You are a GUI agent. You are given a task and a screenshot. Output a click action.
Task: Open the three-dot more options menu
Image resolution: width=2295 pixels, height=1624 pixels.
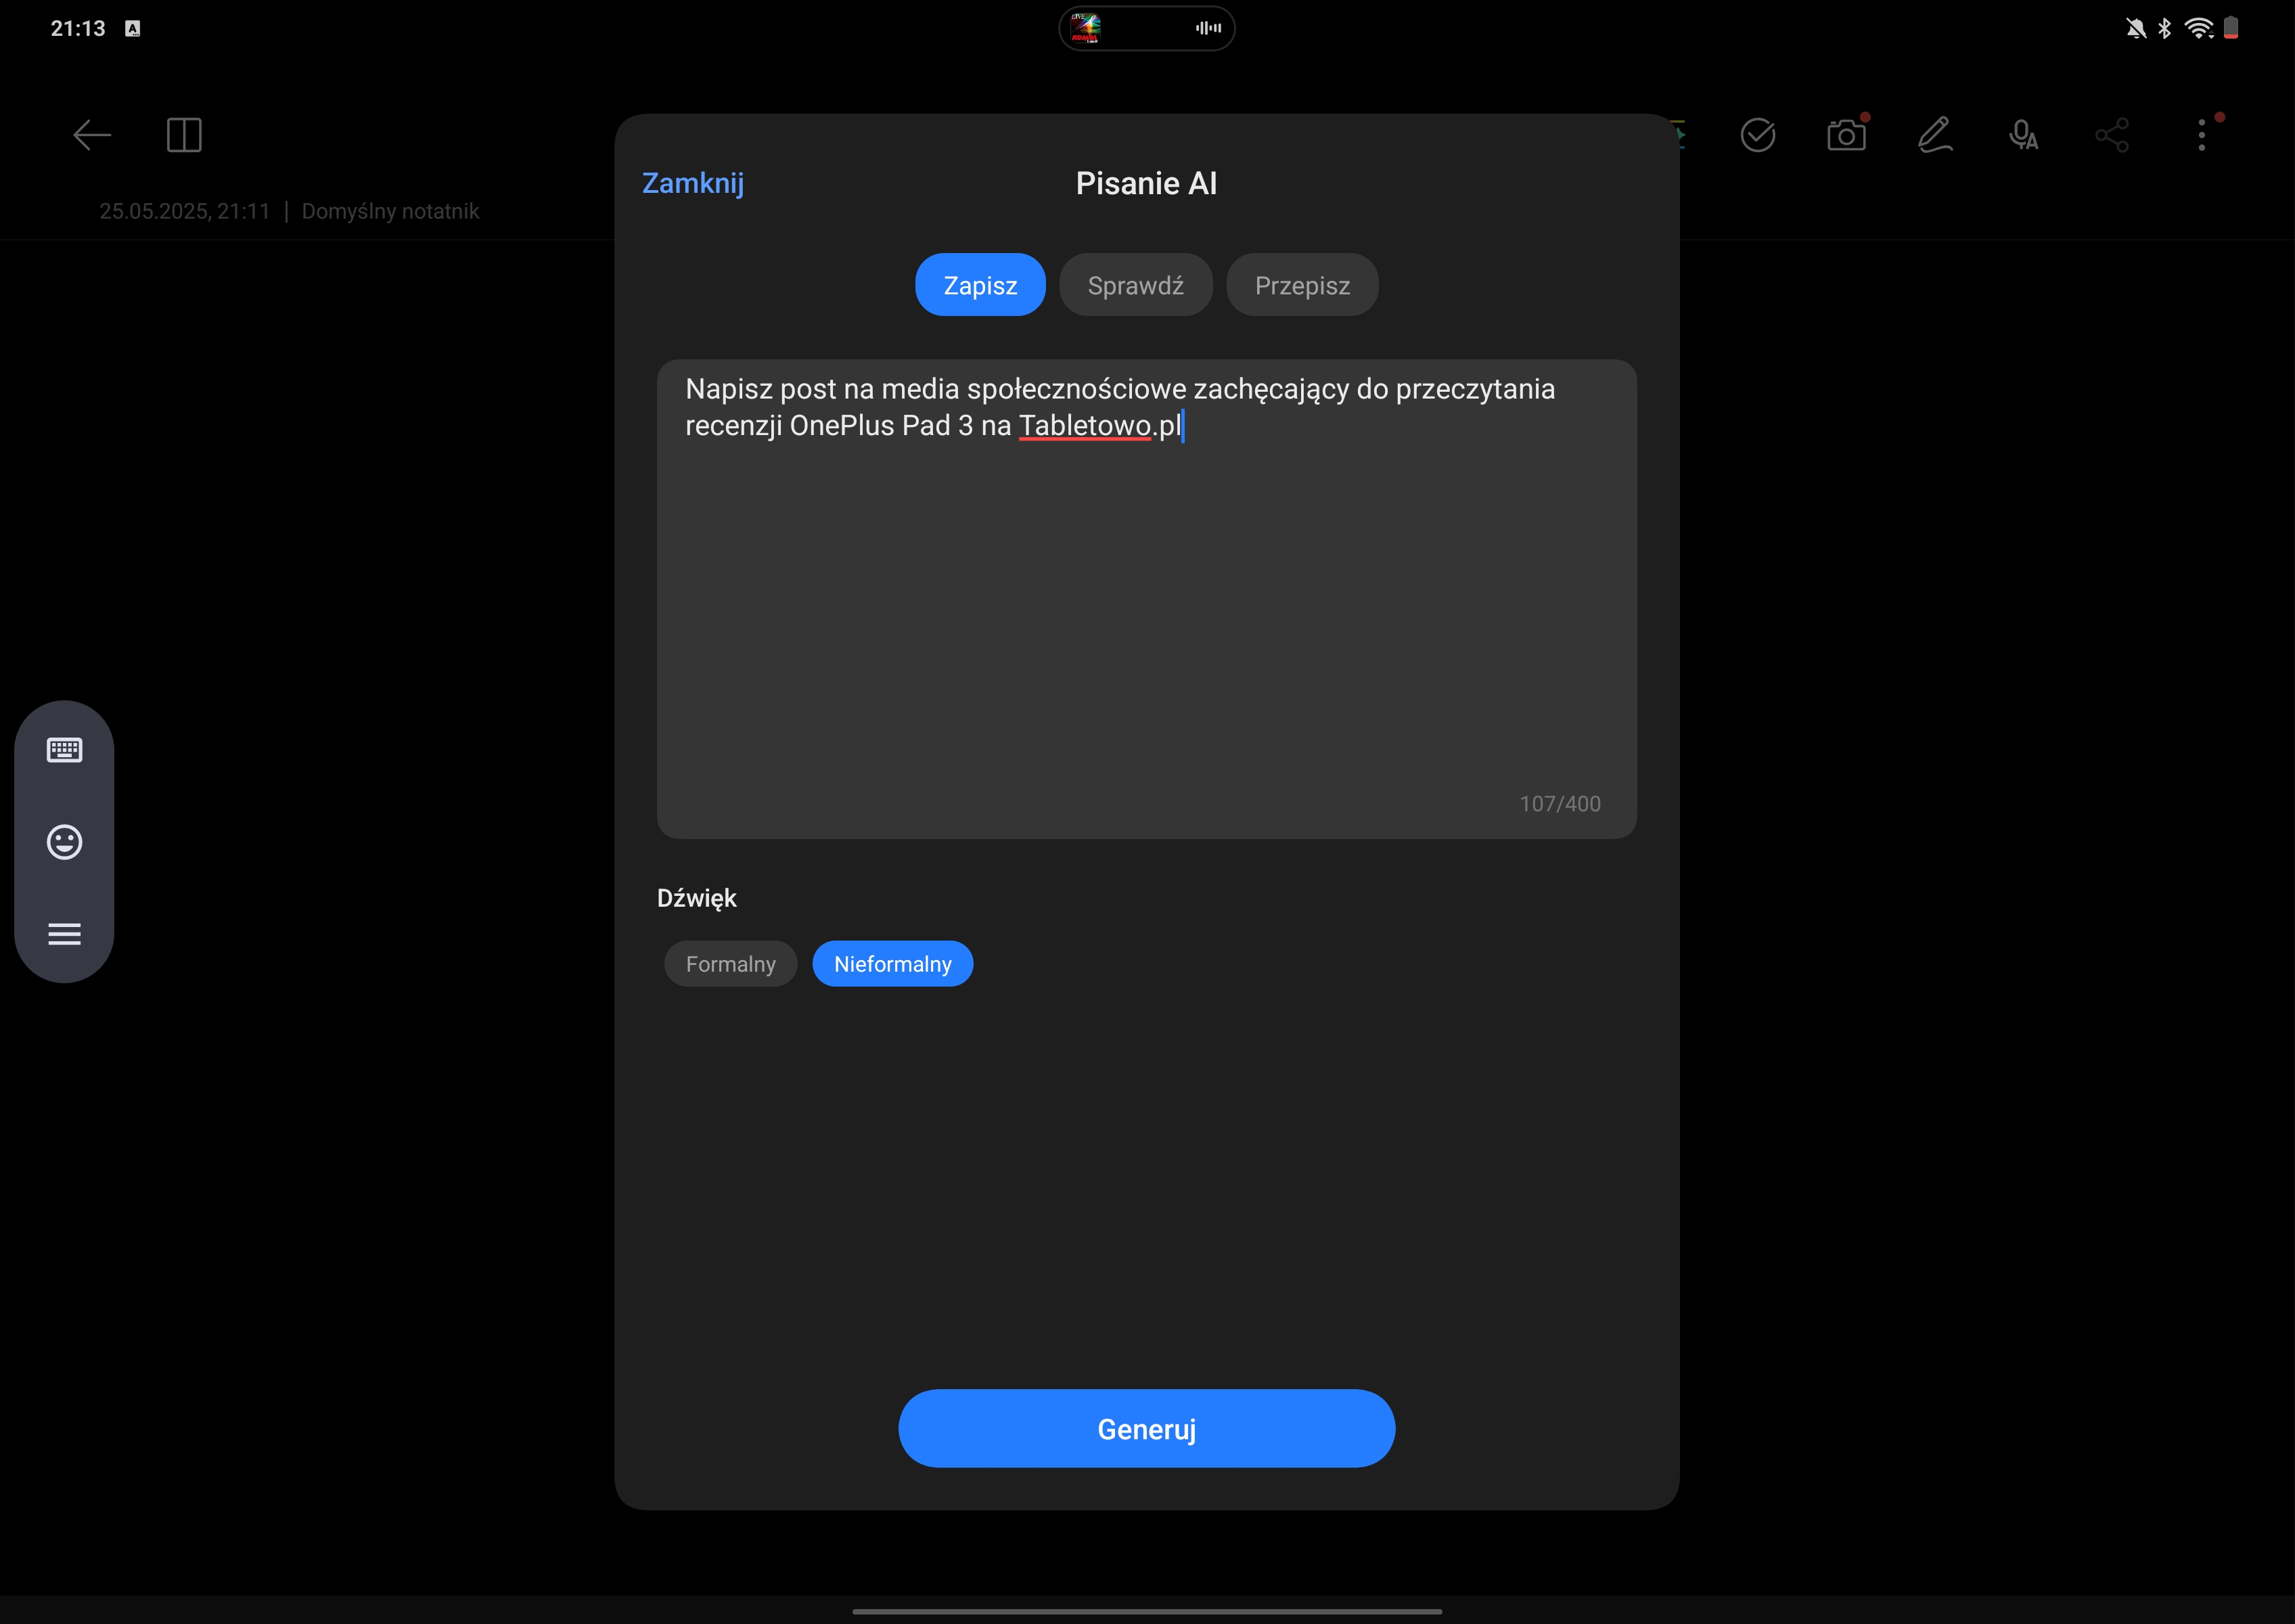pos(2201,135)
